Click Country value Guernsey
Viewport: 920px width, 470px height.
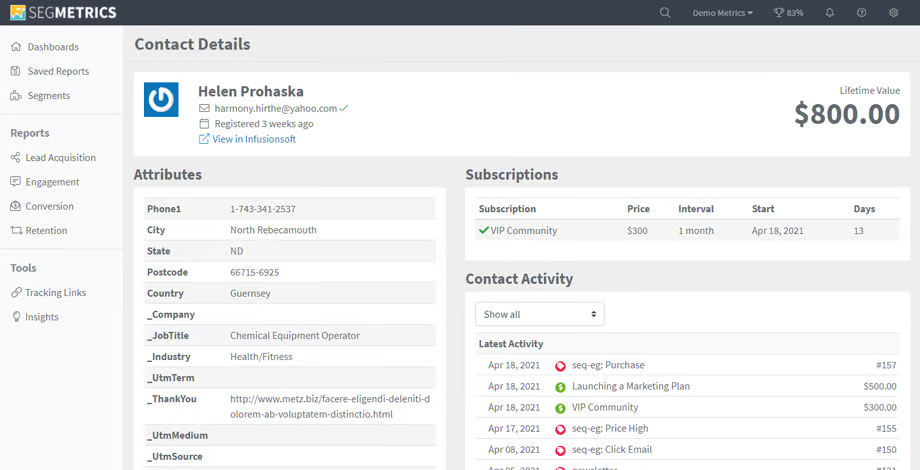[x=251, y=293]
